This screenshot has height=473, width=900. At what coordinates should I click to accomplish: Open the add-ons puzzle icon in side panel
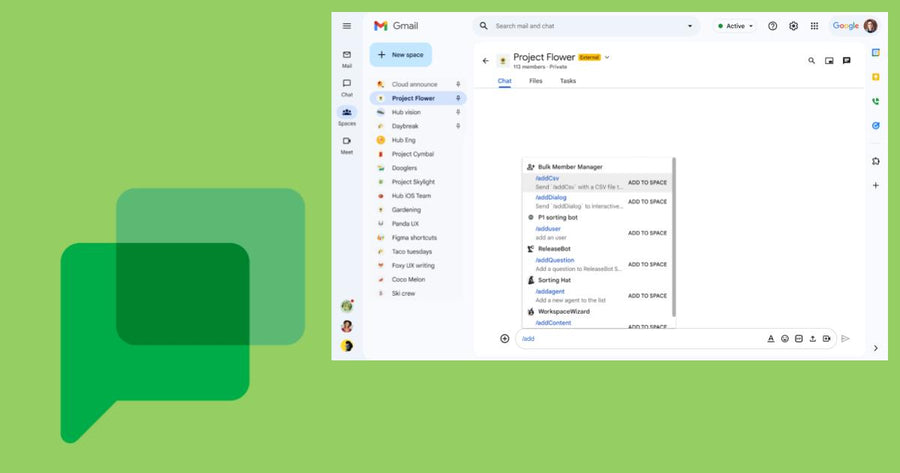(876, 161)
